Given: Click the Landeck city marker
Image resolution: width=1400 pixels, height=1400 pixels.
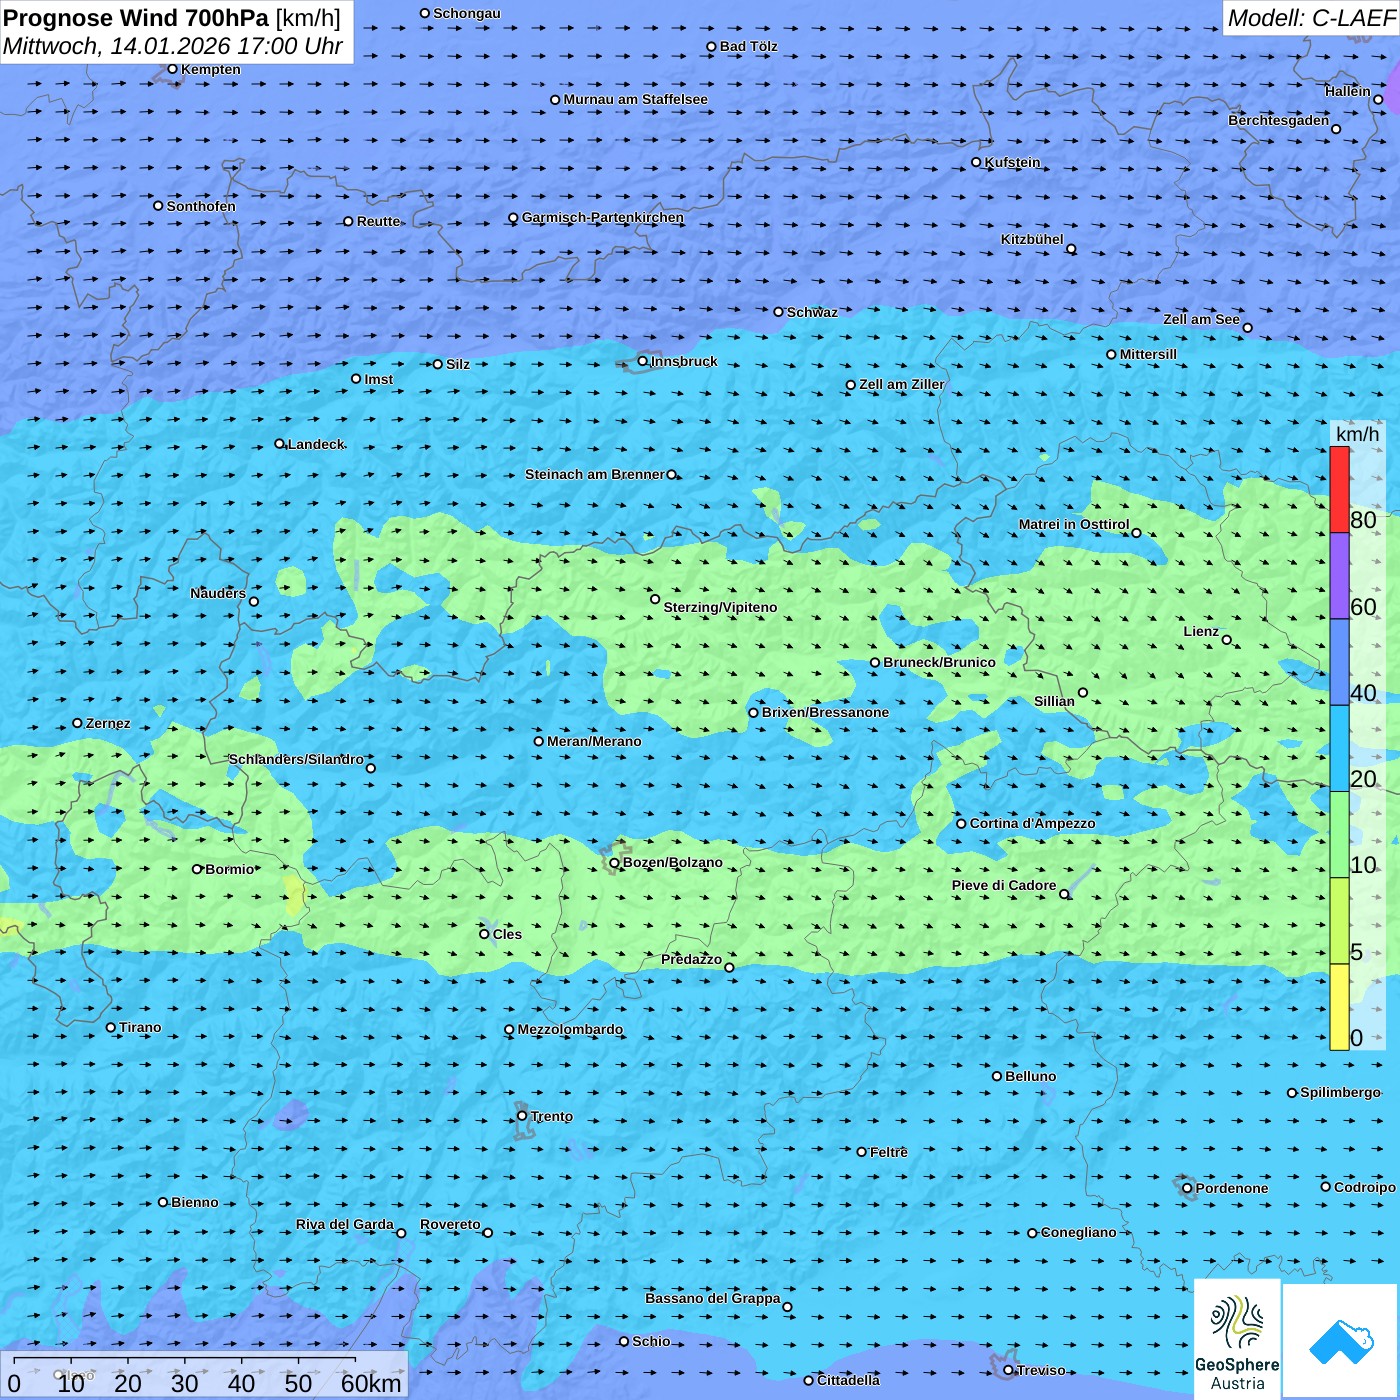Looking at the screenshot, I should pyautogui.click(x=279, y=444).
